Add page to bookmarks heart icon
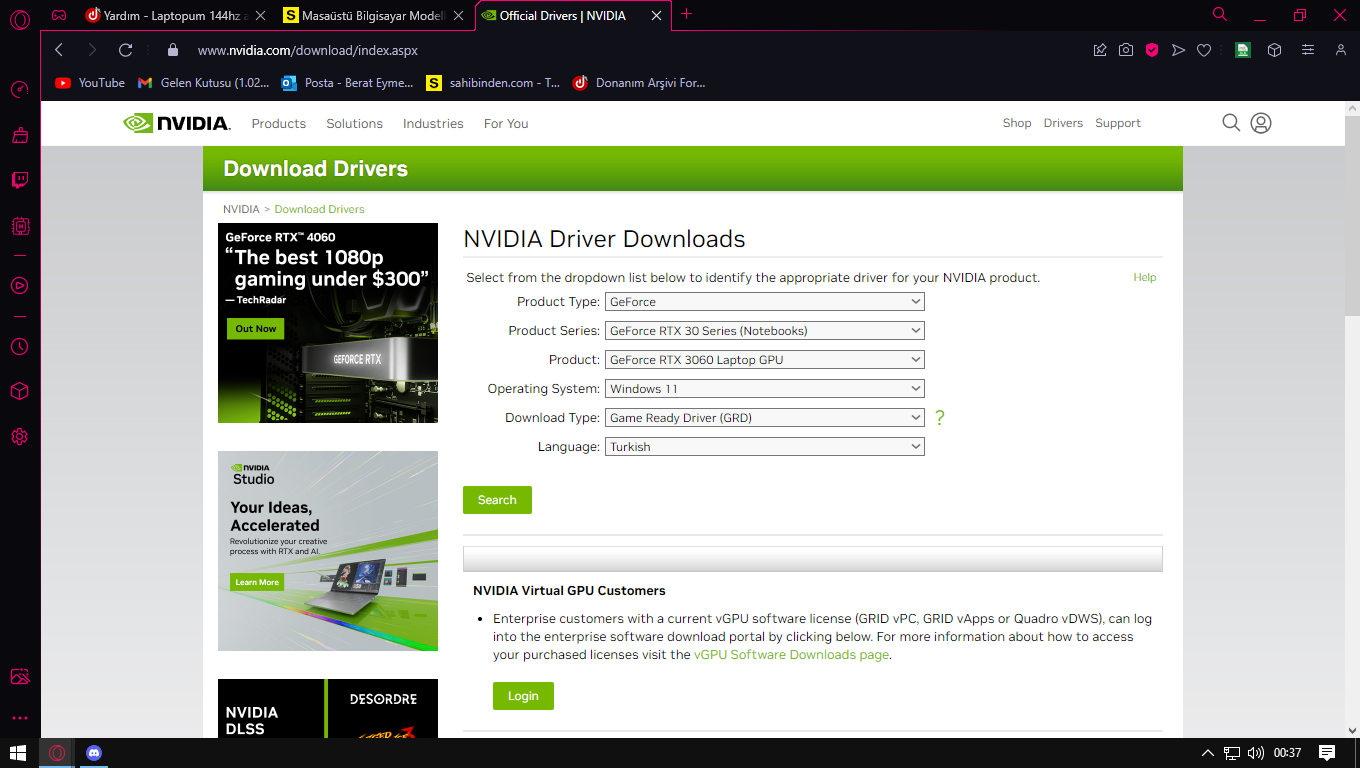The image size is (1360, 768). (1204, 50)
